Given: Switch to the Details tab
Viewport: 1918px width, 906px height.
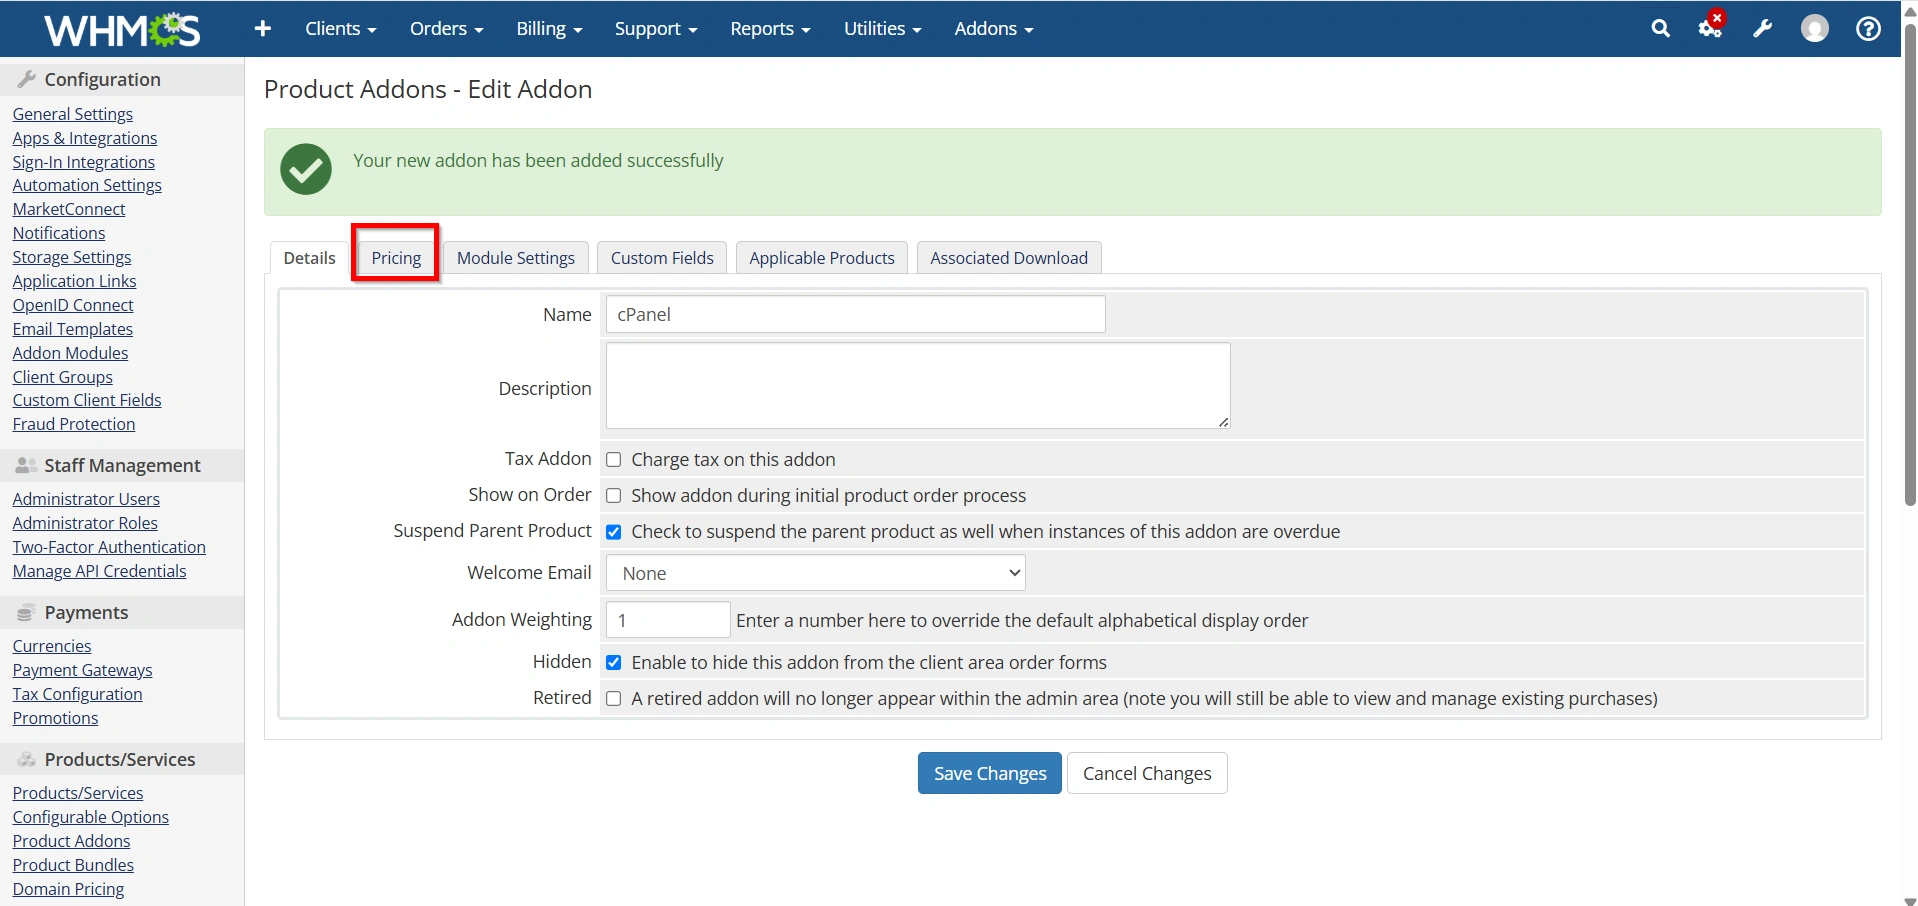Looking at the screenshot, I should [309, 258].
